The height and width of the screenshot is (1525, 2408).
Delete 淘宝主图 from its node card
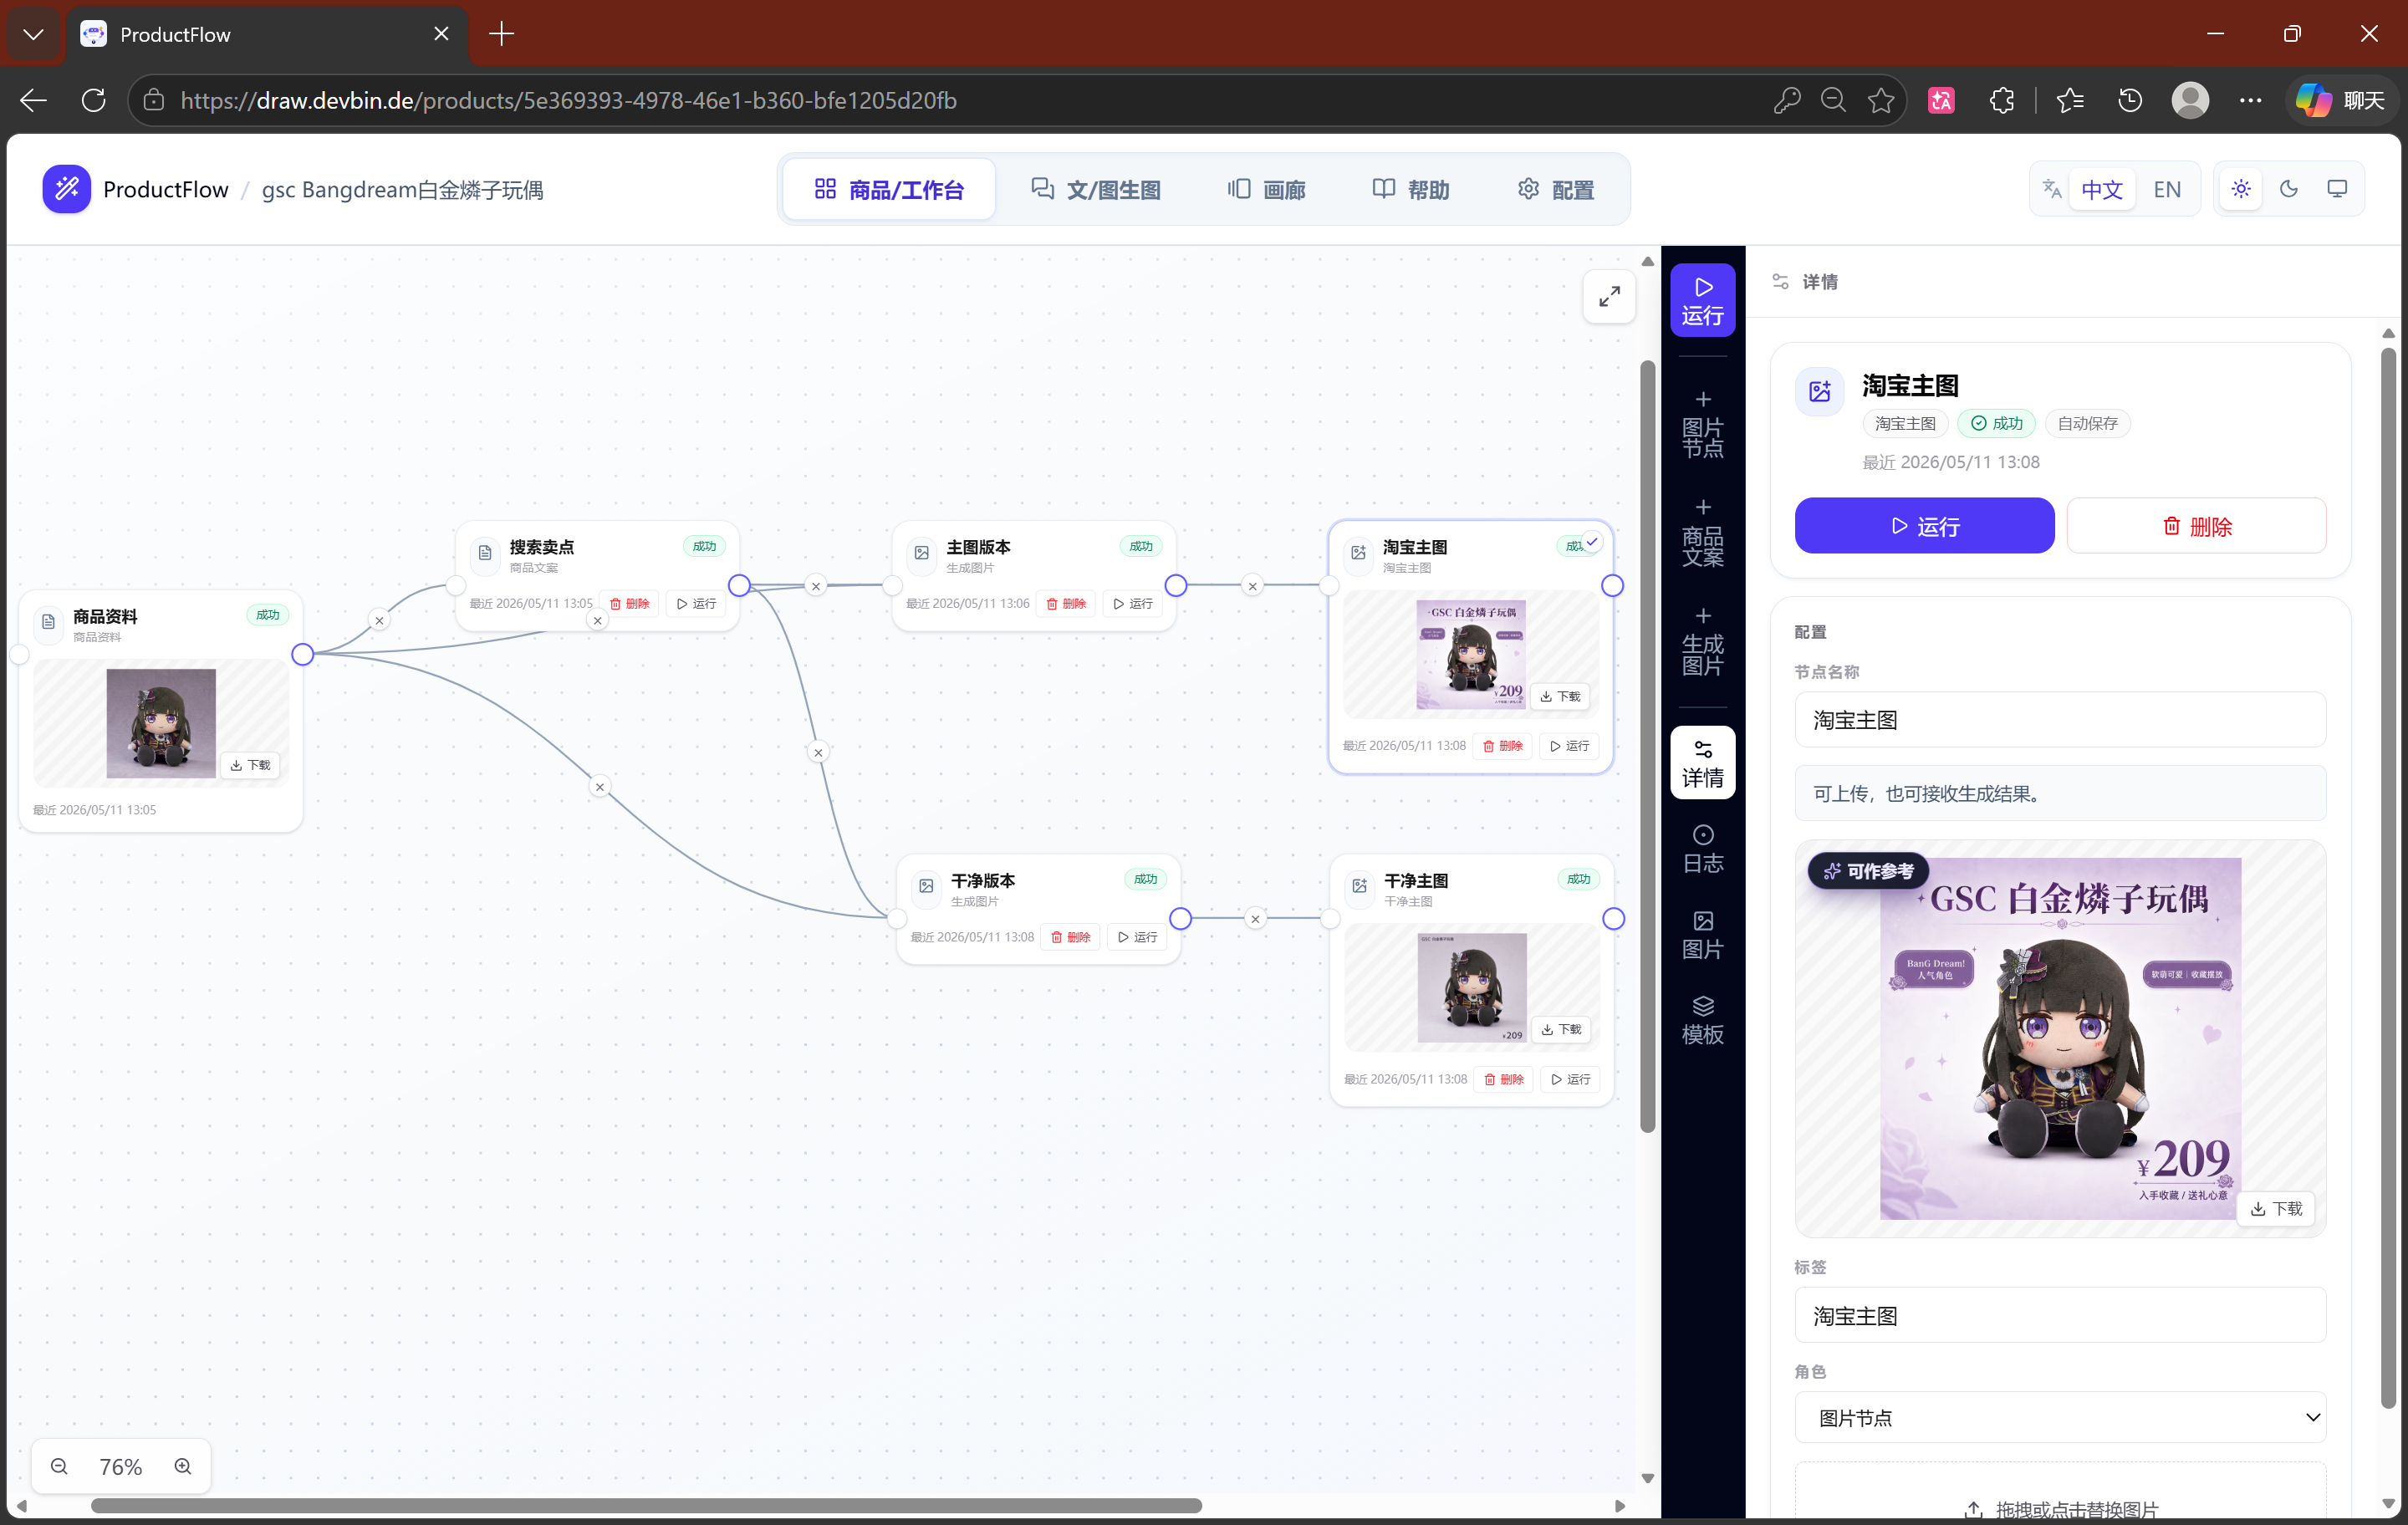[x=1503, y=746]
